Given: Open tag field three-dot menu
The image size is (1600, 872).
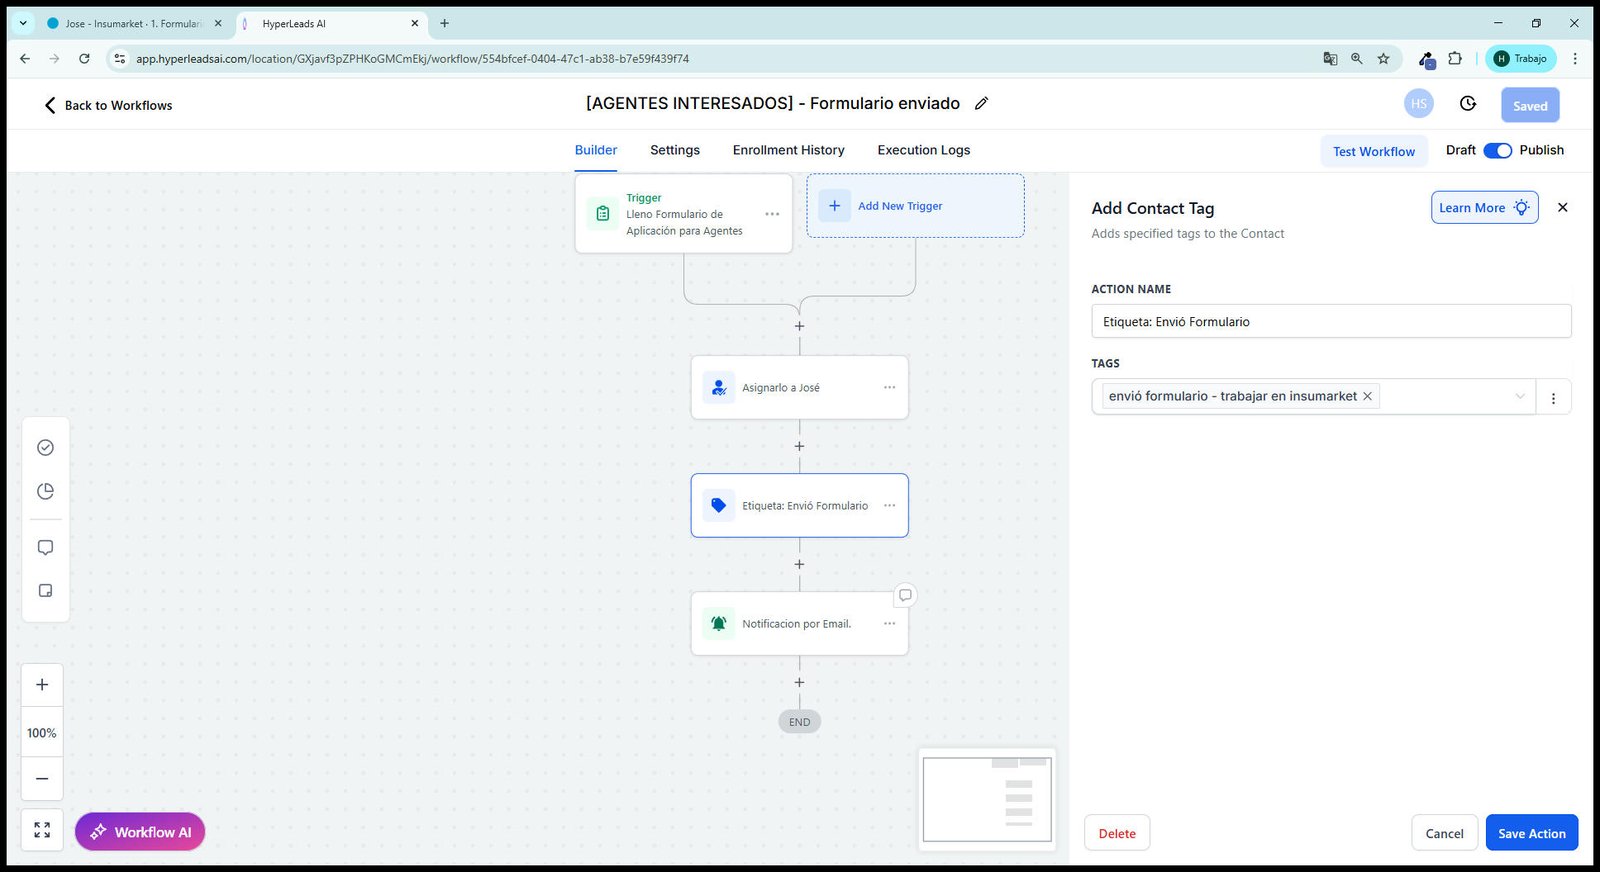Looking at the screenshot, I should (x=1553, y=397).
